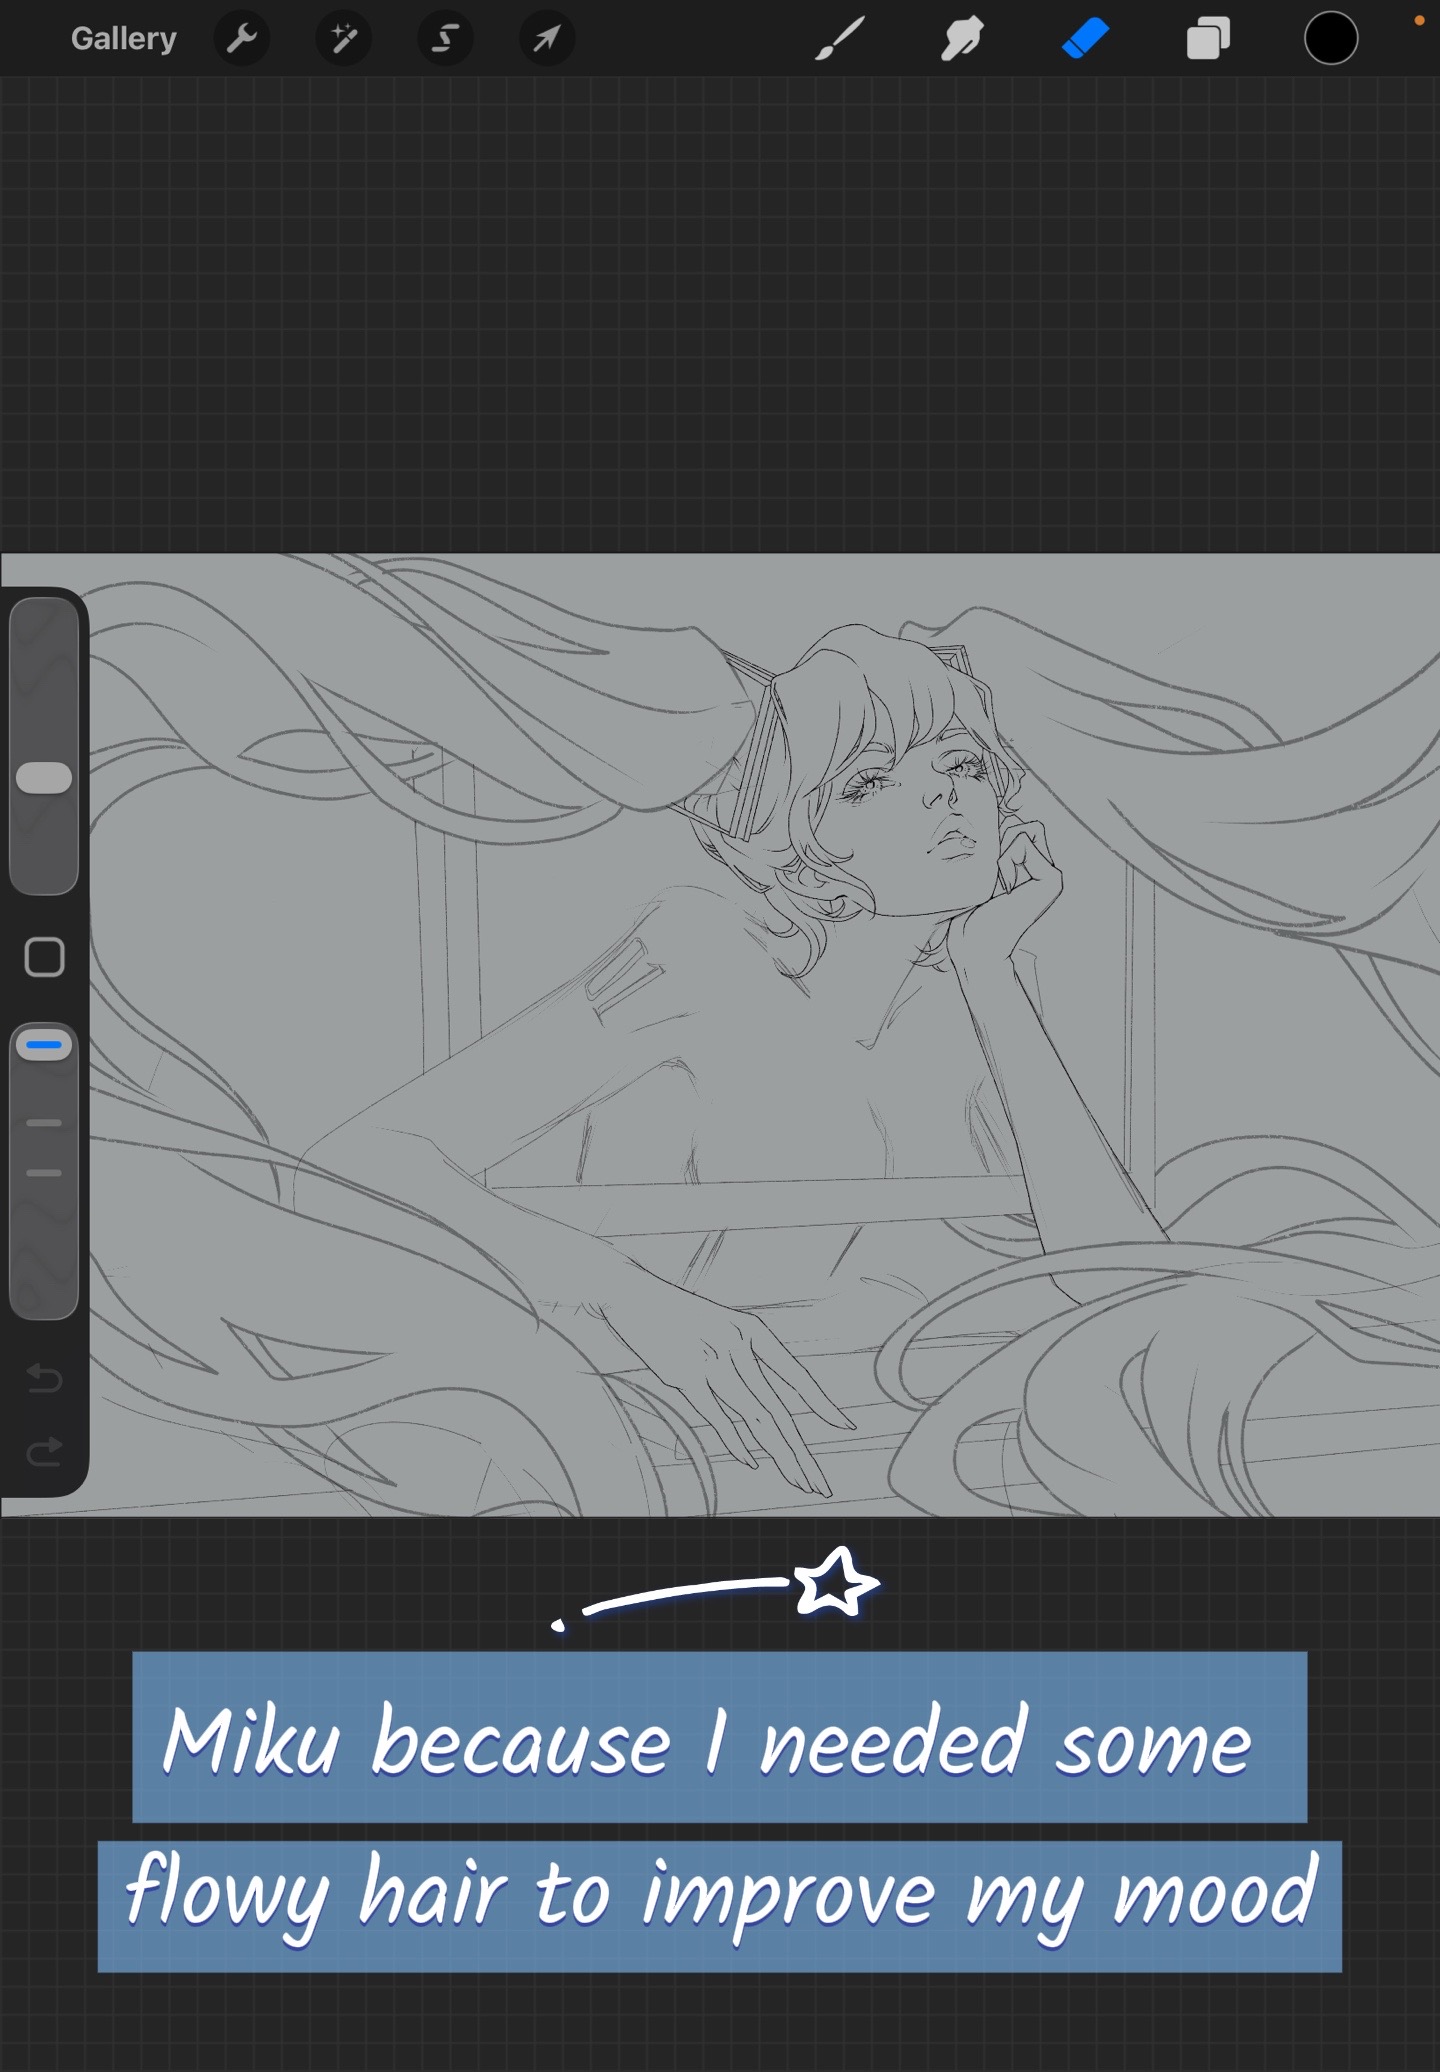
Task: Click the brush size slider handle
Action: [44, 778]
